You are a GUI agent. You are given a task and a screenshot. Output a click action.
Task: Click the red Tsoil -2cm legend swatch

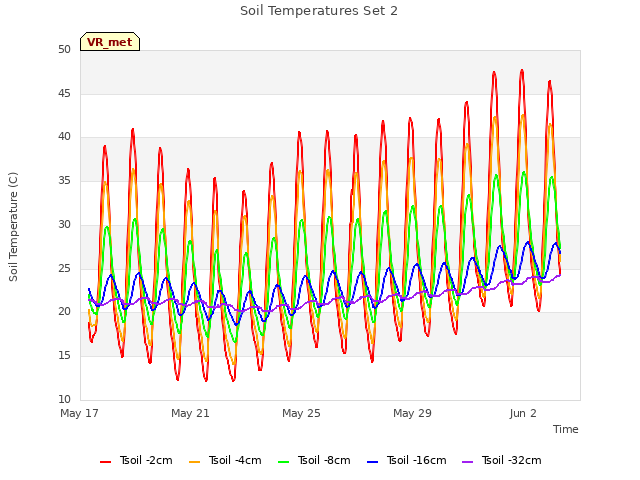105,462
